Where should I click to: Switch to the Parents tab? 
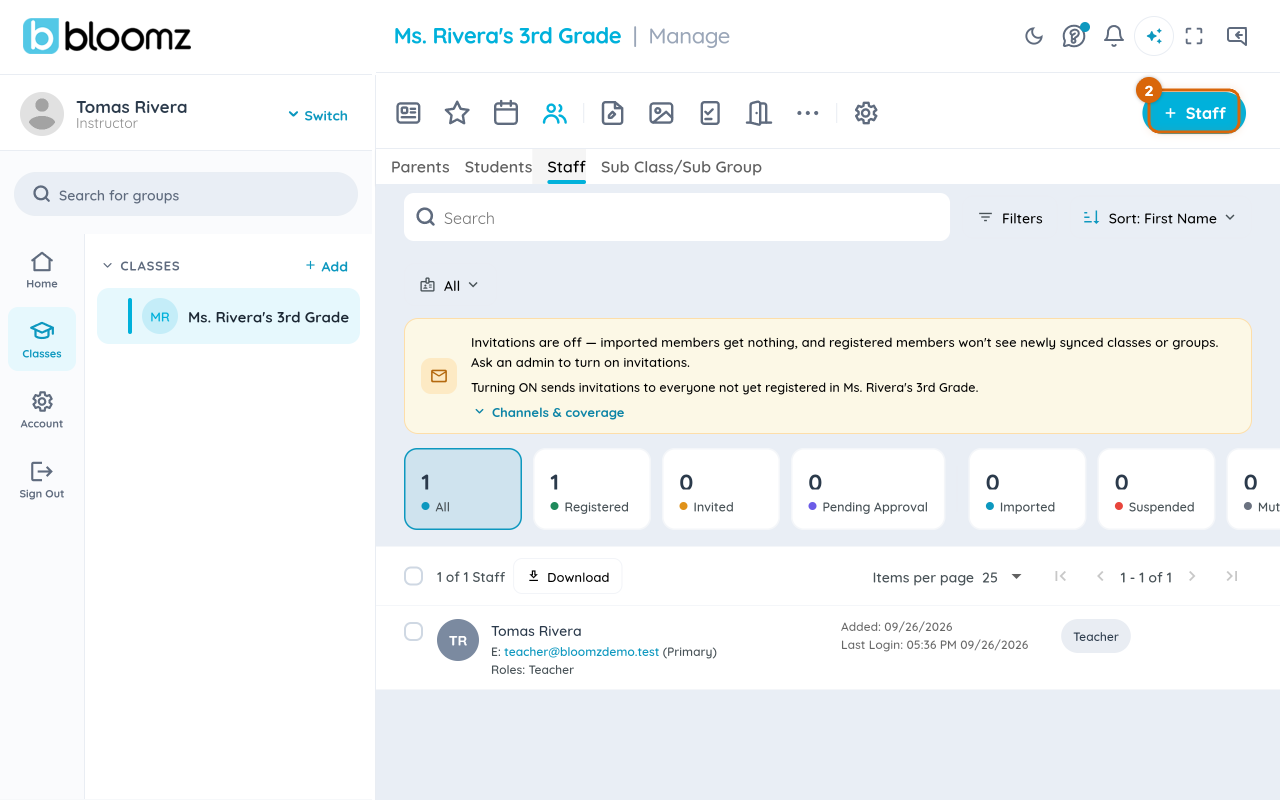[420, 167]
